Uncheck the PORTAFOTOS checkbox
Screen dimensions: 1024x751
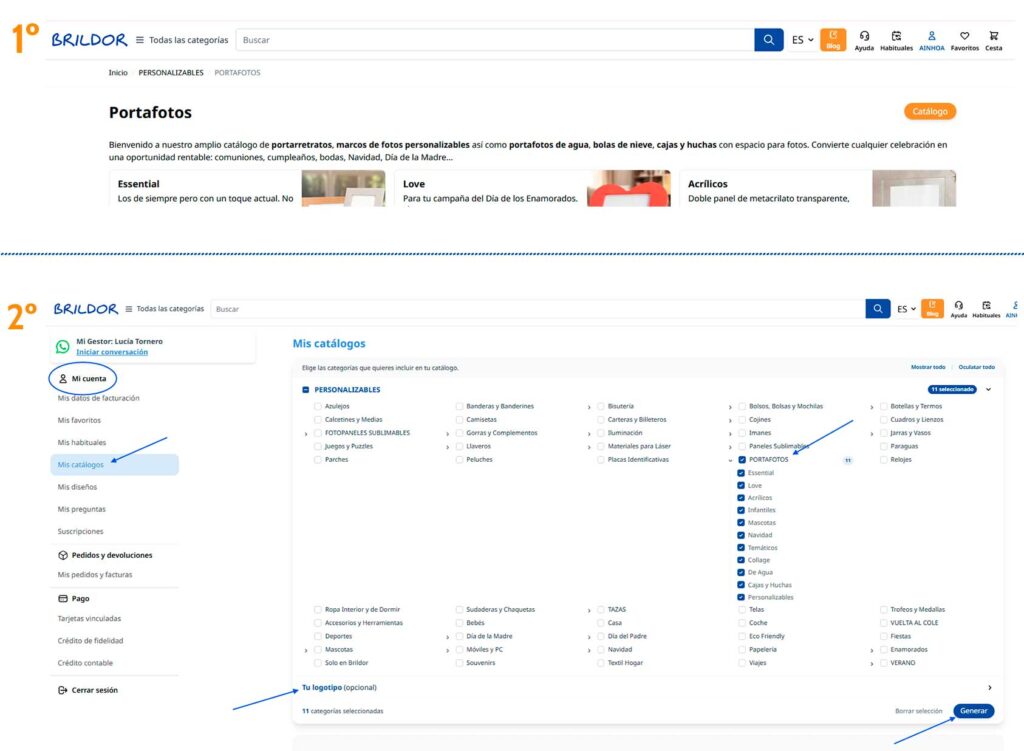[742, 460]
